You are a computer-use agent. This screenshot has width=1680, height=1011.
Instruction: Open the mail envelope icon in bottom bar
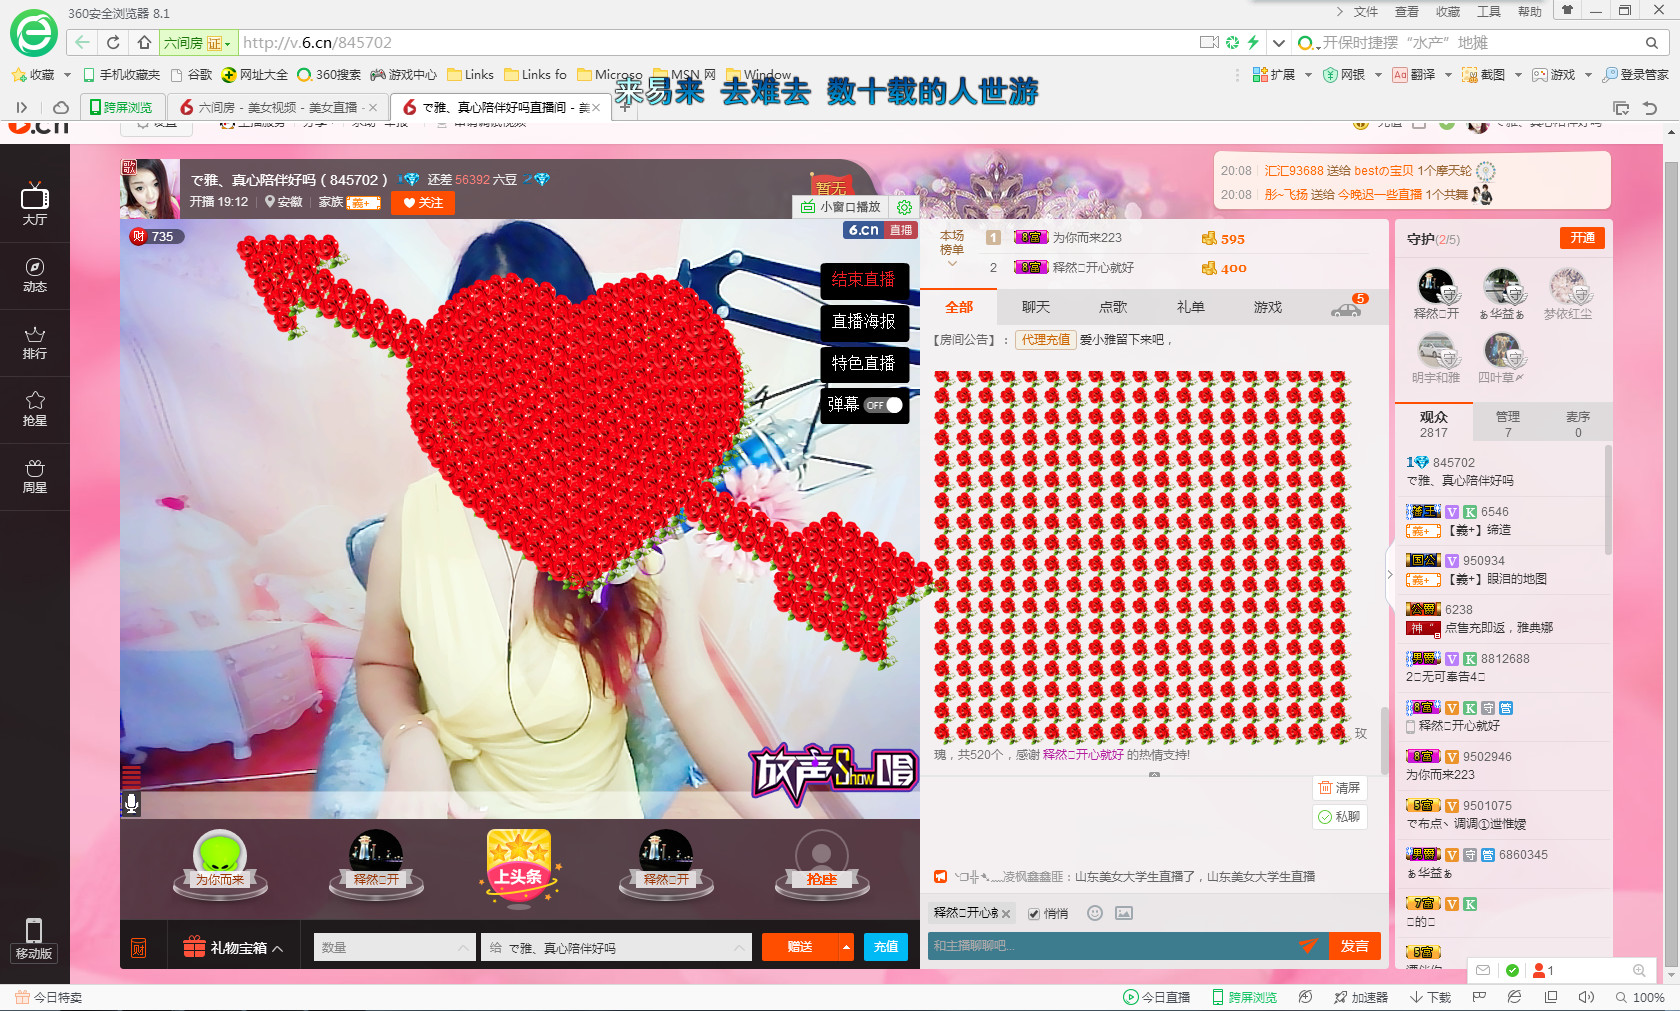1483,970
